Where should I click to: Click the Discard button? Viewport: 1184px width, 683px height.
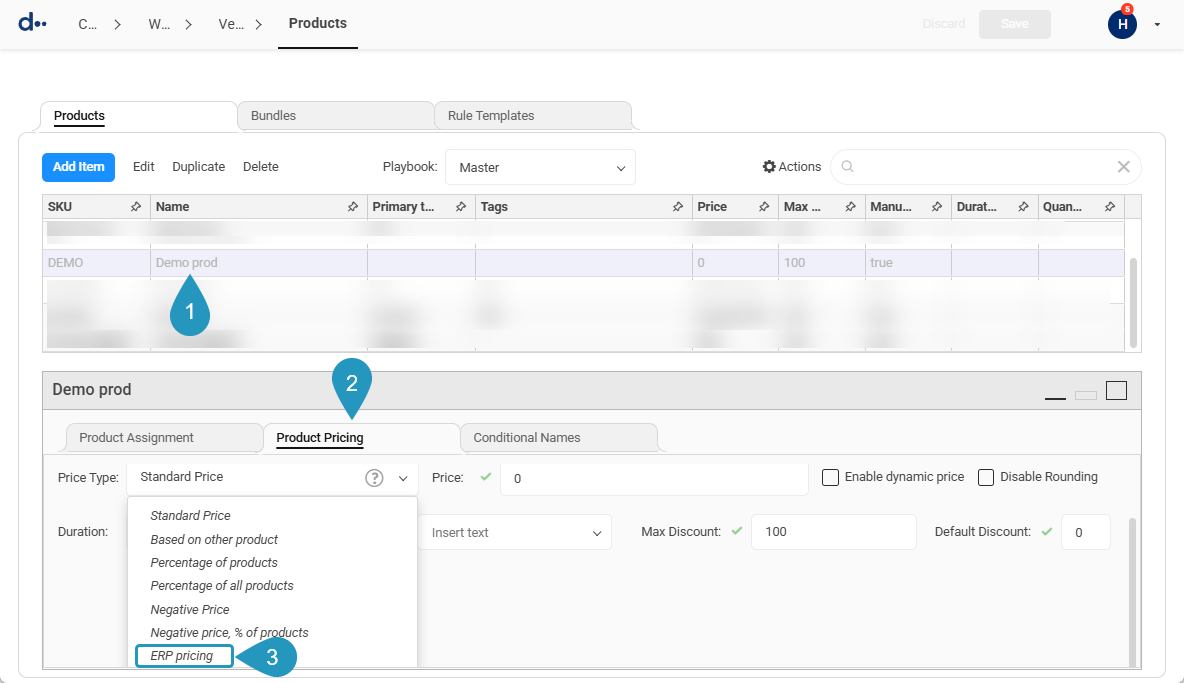944,24
